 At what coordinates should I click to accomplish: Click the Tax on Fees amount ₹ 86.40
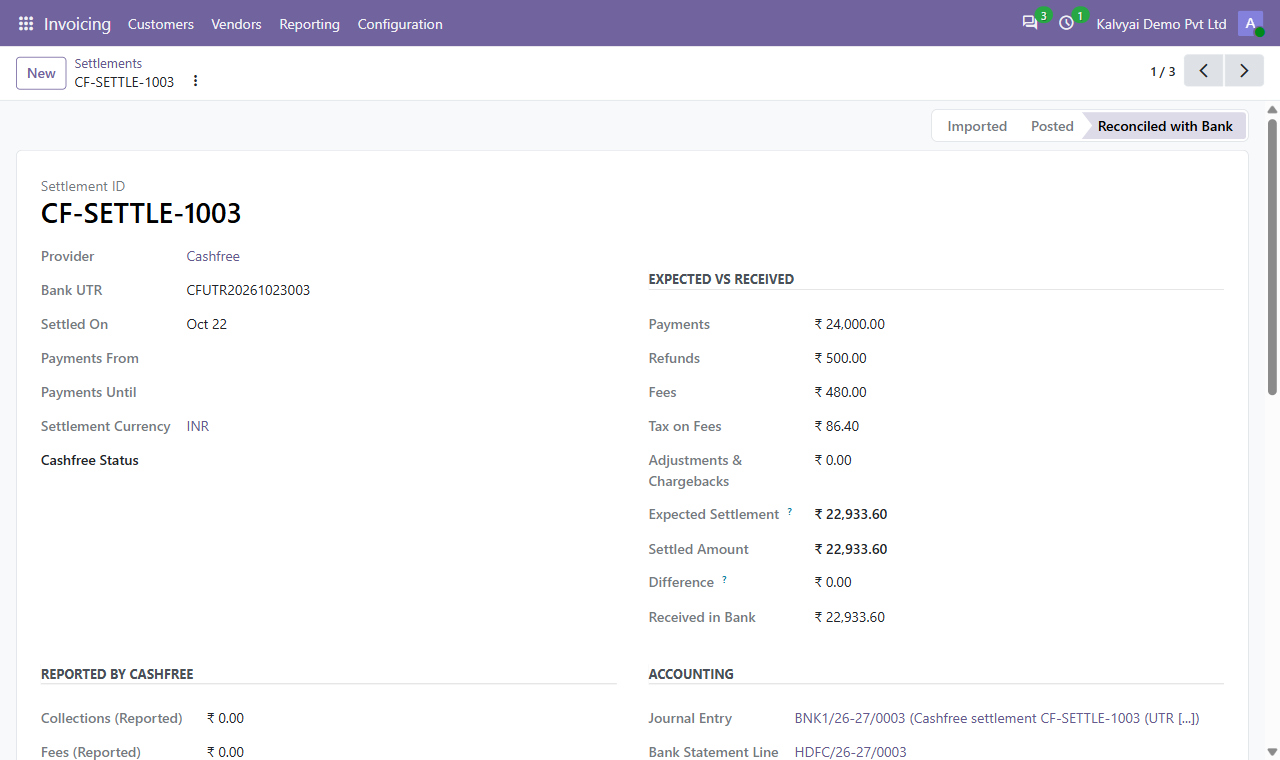(837, 426)
